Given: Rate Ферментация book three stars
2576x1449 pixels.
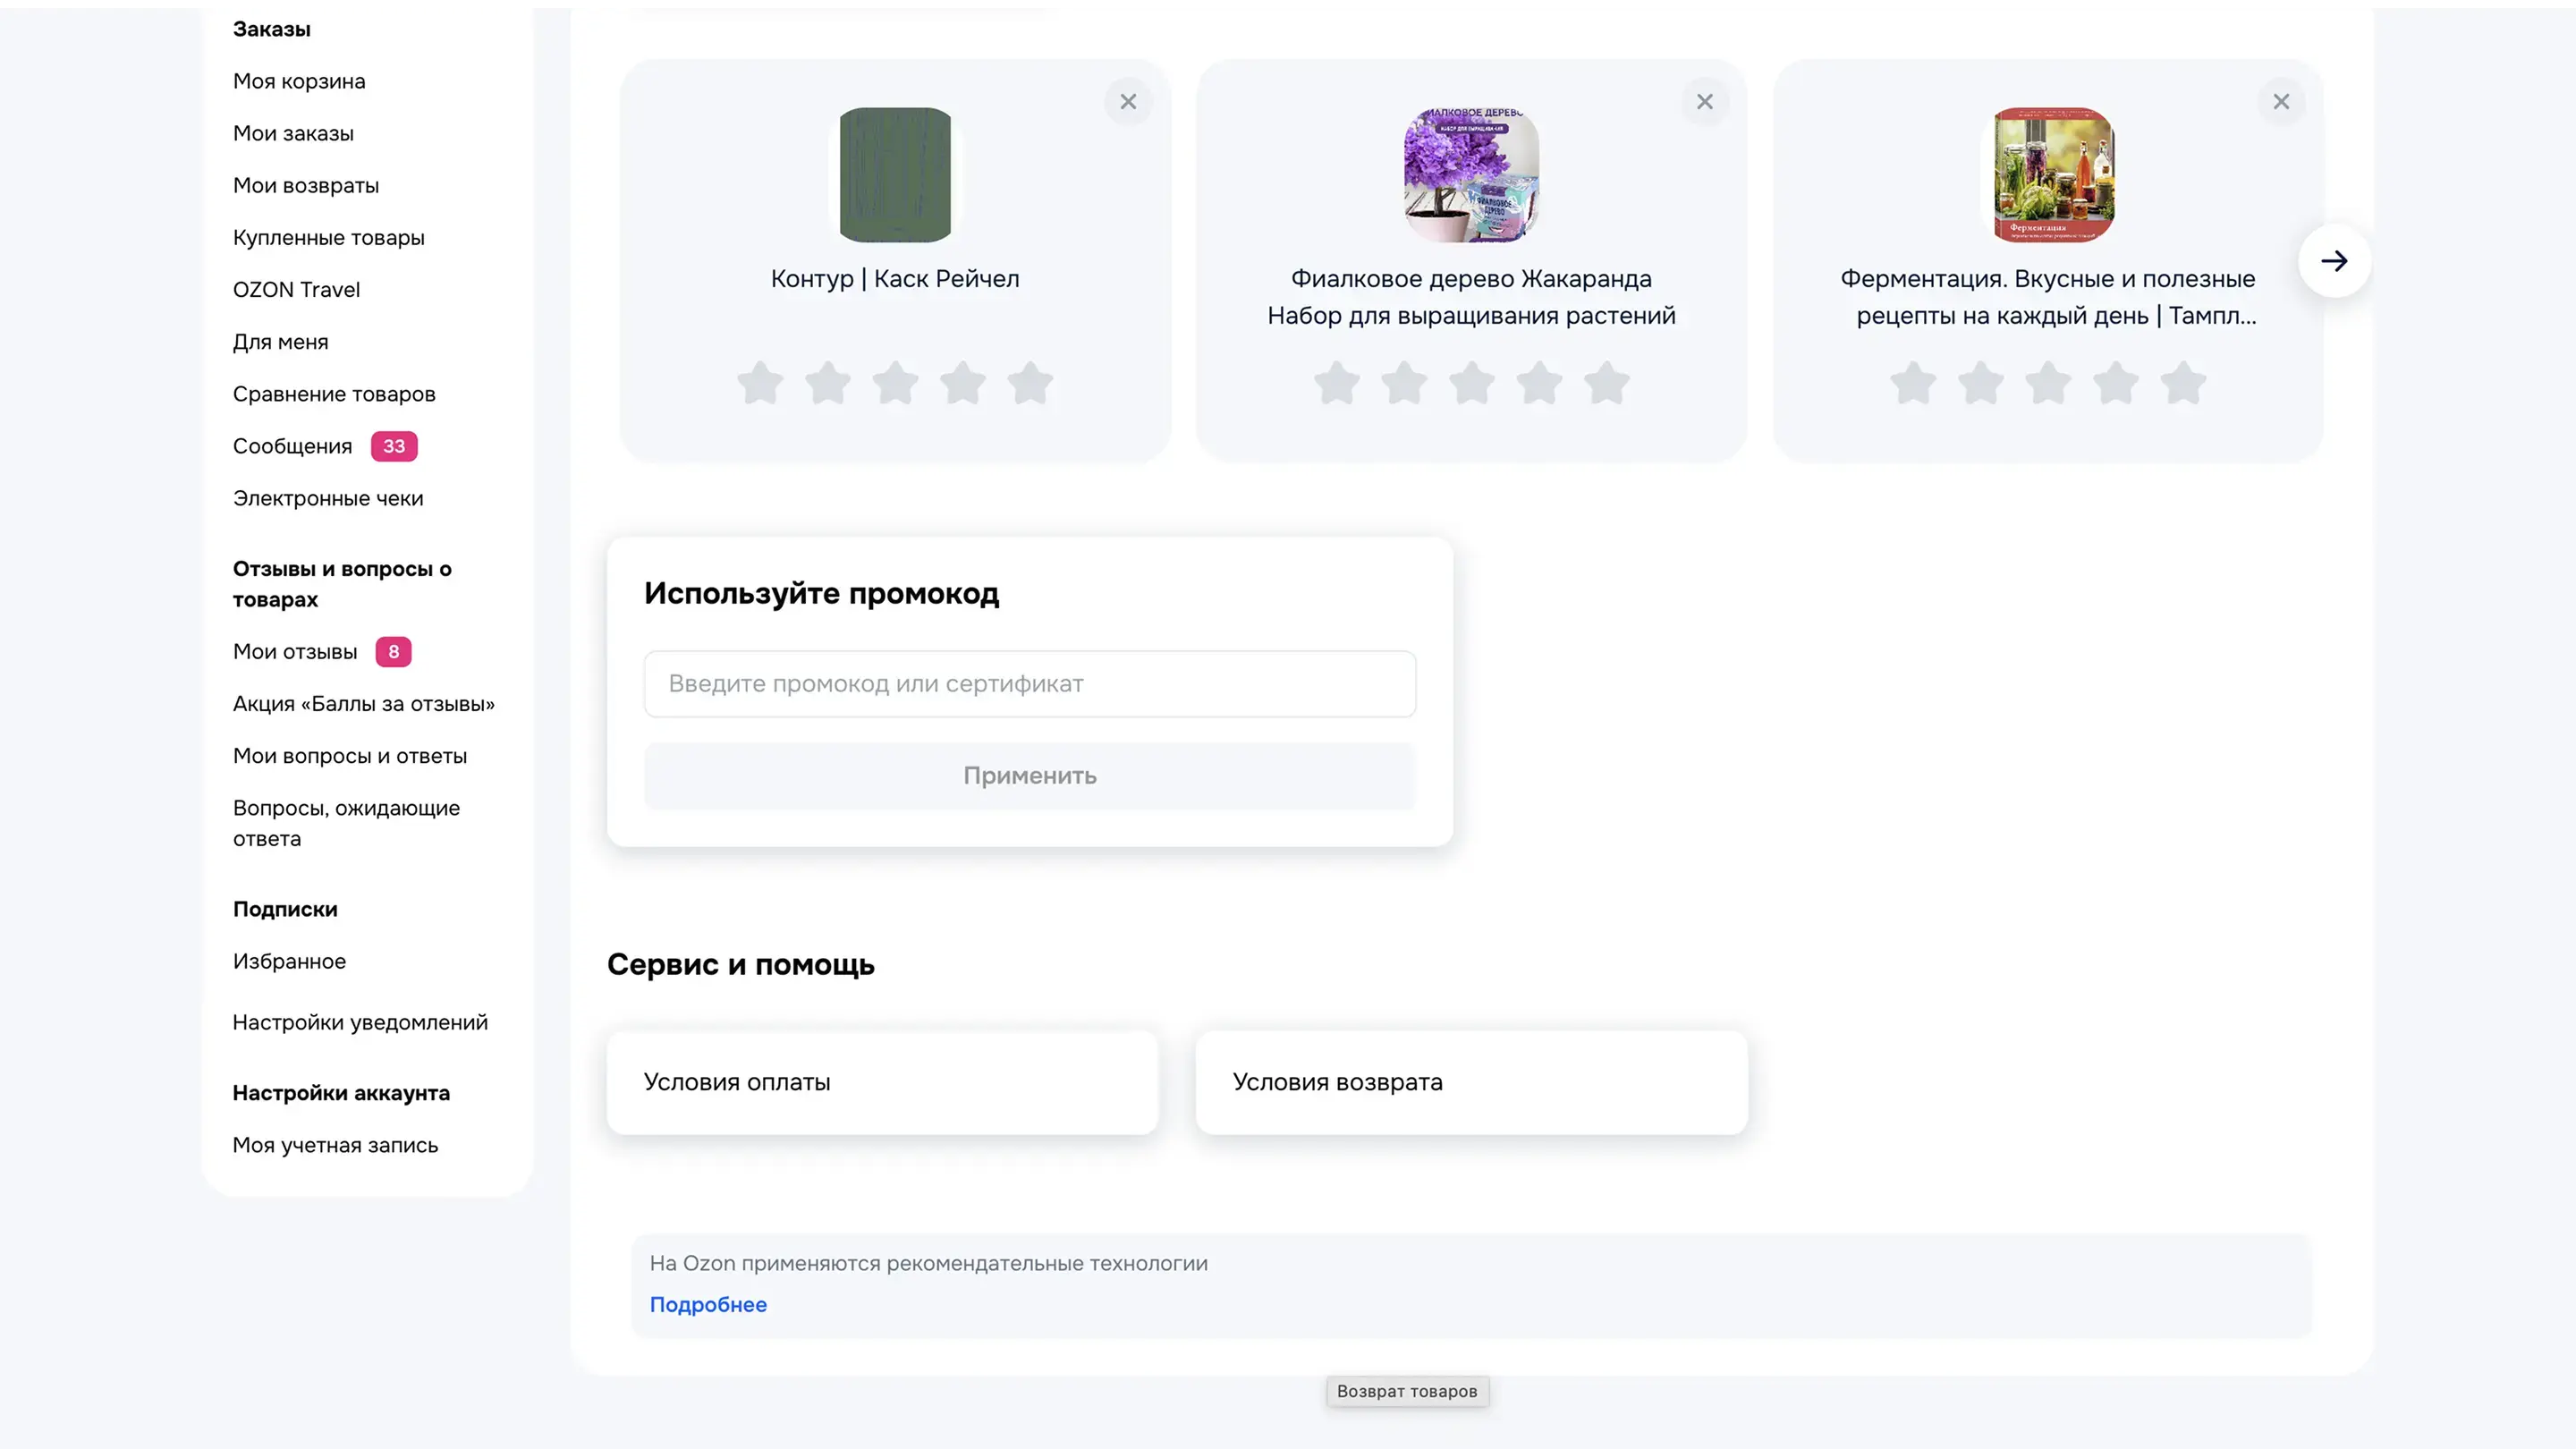Looking at the screenshot, I should [x=2048, y=384].
